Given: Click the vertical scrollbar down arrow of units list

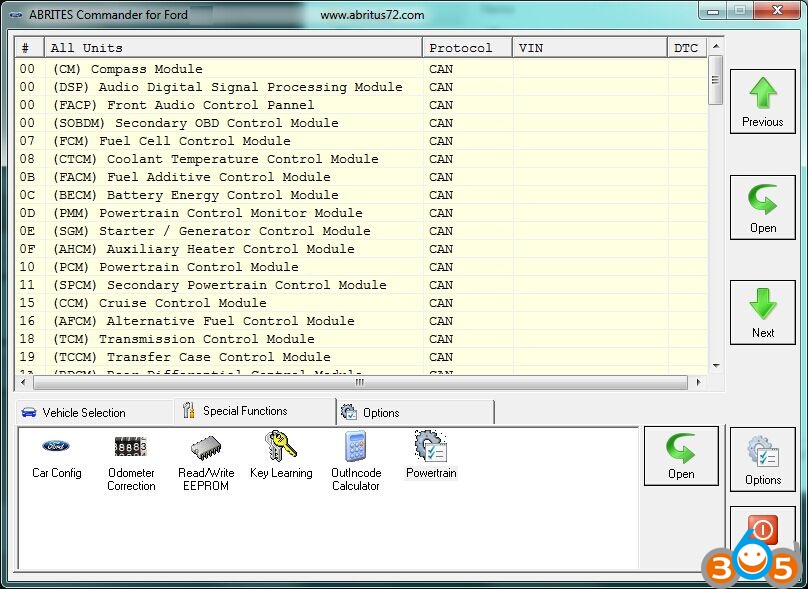Looking at the screenshot, I should coord(715,367).
